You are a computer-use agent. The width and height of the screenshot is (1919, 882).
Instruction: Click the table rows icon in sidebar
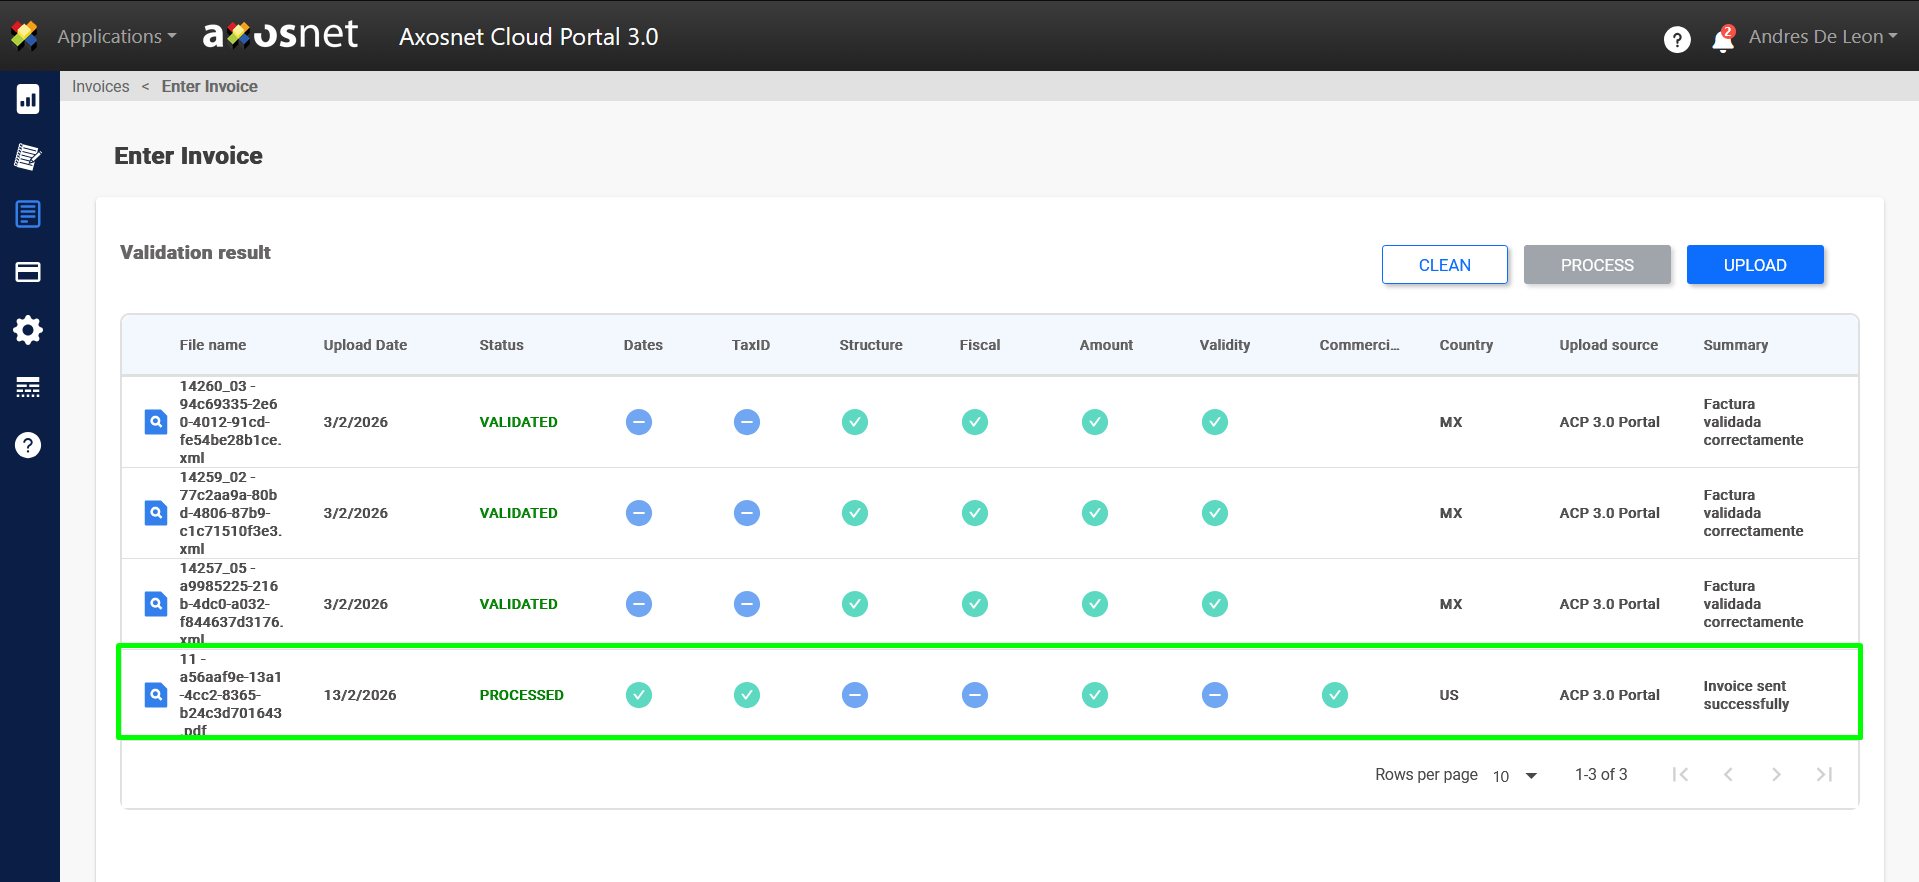[28, 388]
